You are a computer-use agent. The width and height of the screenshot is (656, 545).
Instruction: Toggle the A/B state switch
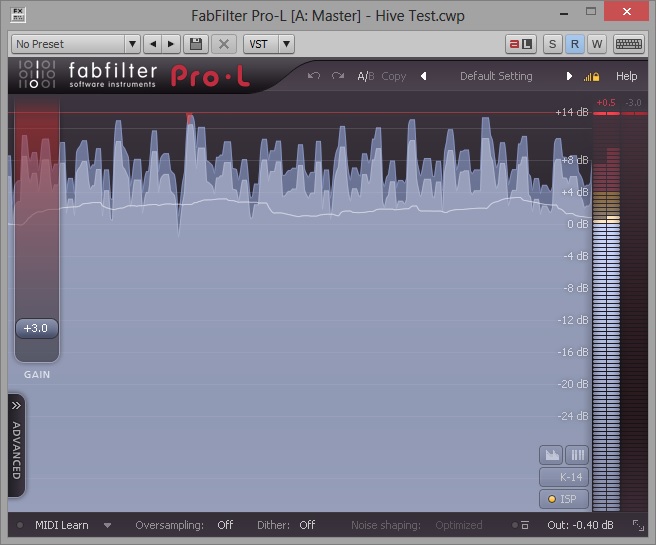[365, 76]
